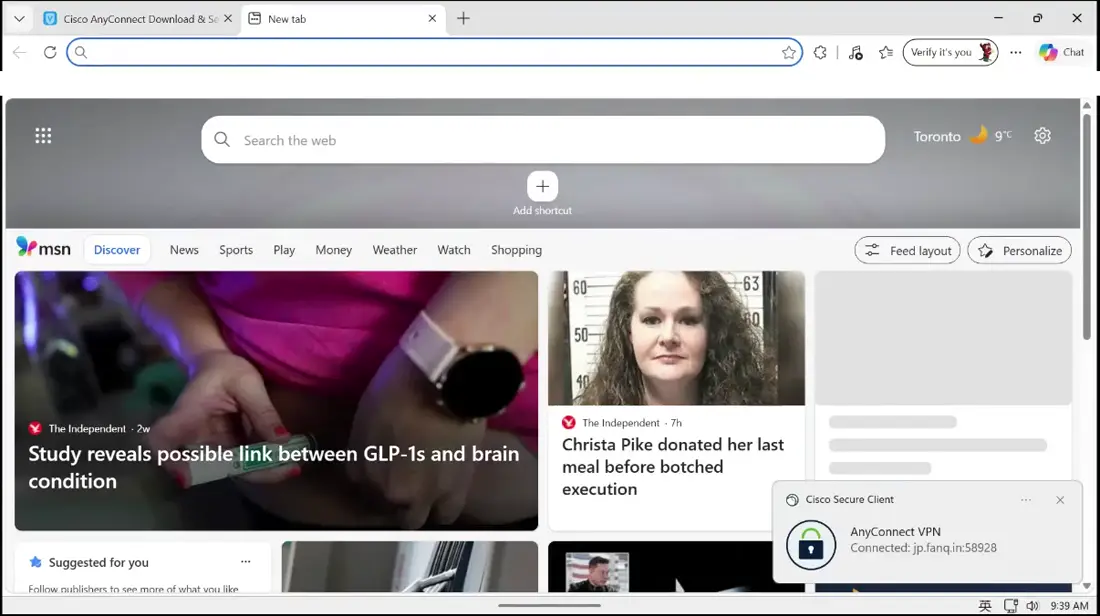Select the Money feed tab
Screen dimensions: 1100x616
333,250
